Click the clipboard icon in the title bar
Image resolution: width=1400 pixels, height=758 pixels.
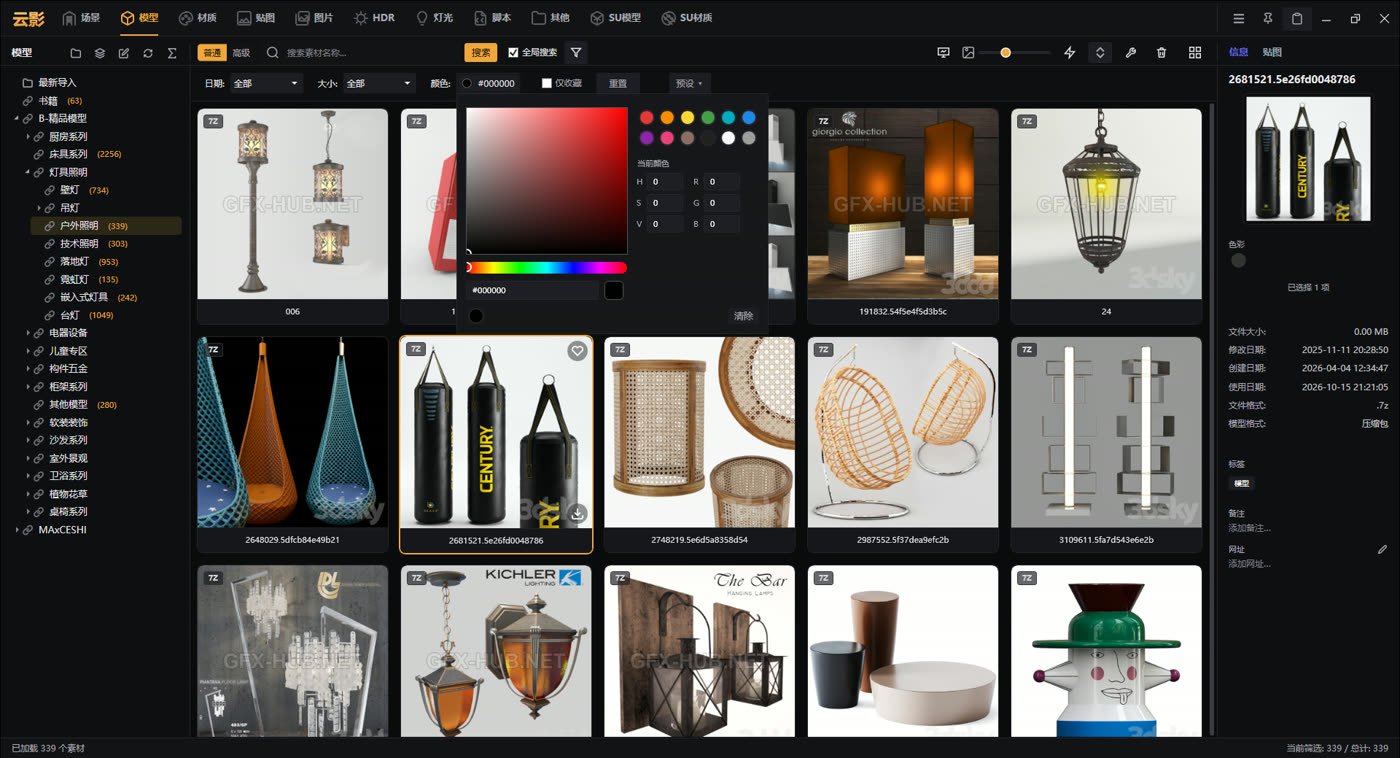(x=1297, y=18)
